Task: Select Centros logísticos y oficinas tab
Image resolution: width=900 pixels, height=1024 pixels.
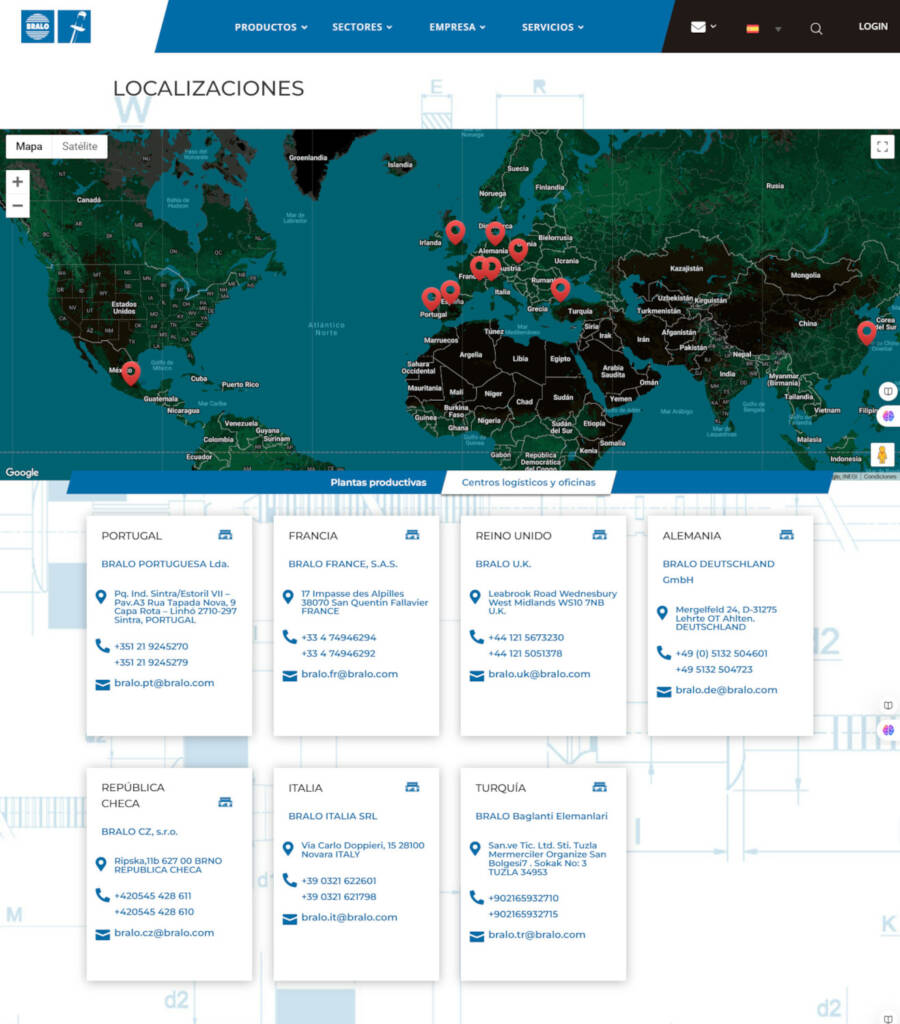Action: [x=528, y=482]
